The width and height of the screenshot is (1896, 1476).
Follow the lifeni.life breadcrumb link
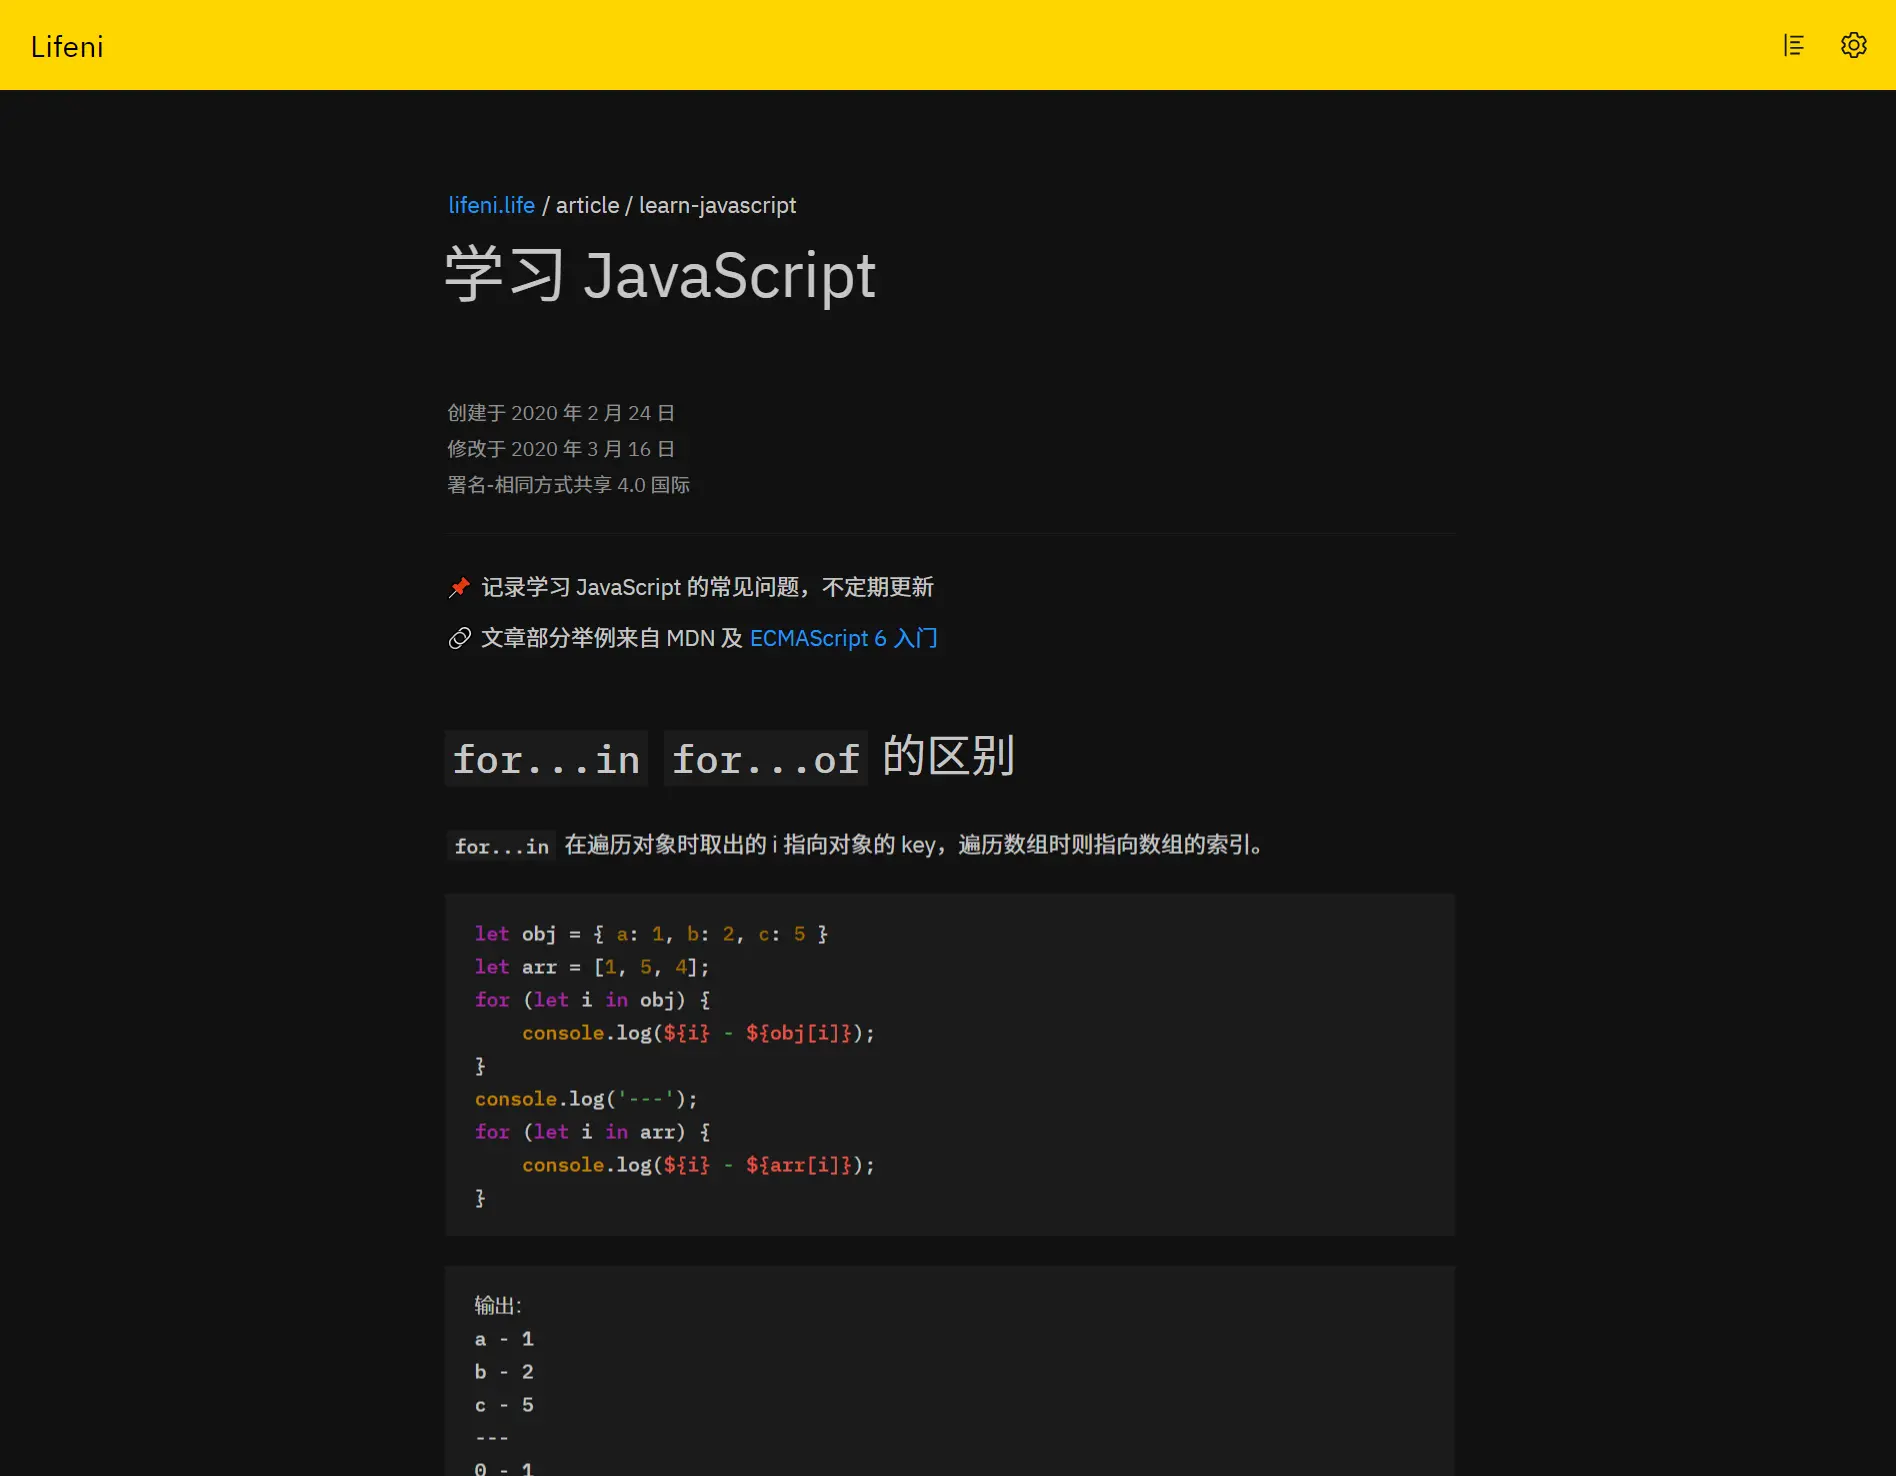tap(491, 205)
